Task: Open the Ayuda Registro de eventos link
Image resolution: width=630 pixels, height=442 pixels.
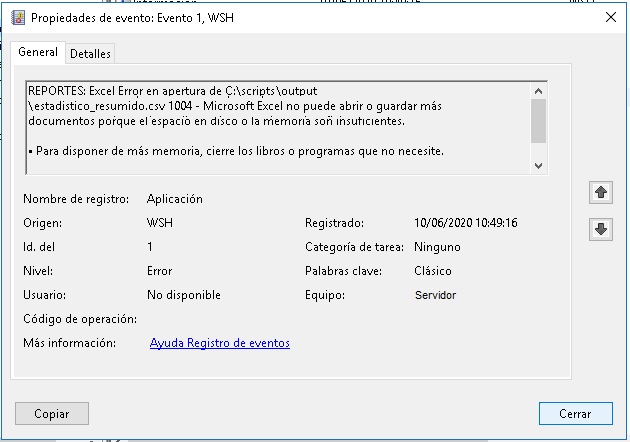Action: (219, 343)
